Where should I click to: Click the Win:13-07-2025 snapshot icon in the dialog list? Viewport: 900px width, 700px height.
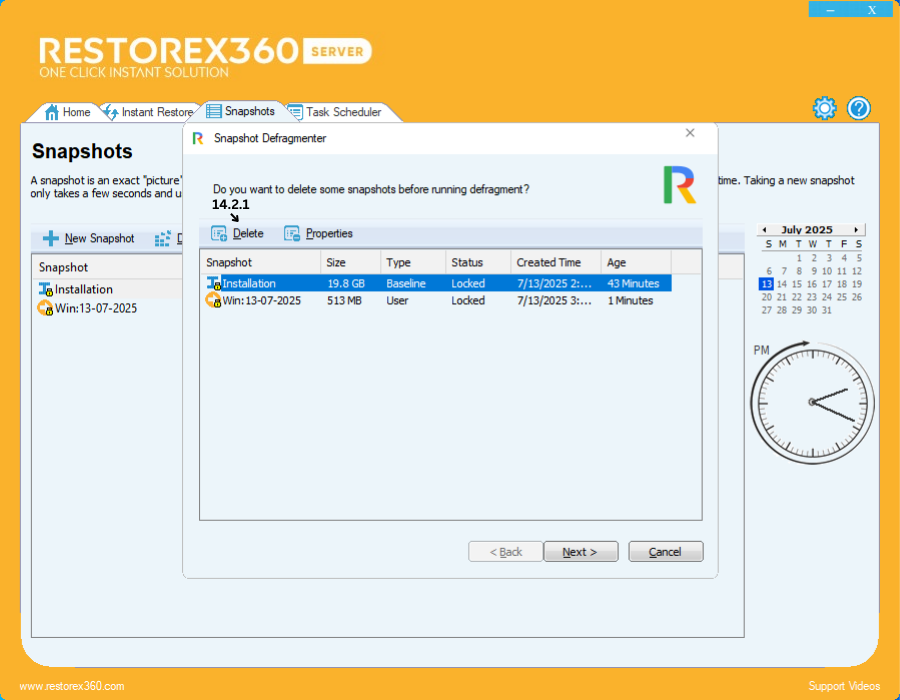tap(214, 300)
